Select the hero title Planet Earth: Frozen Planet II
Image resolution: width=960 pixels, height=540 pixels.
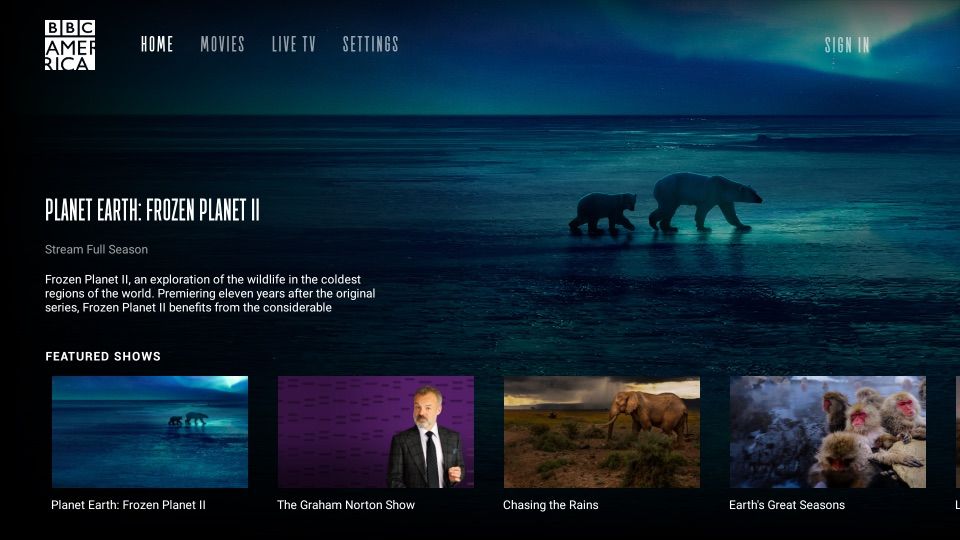152,210
